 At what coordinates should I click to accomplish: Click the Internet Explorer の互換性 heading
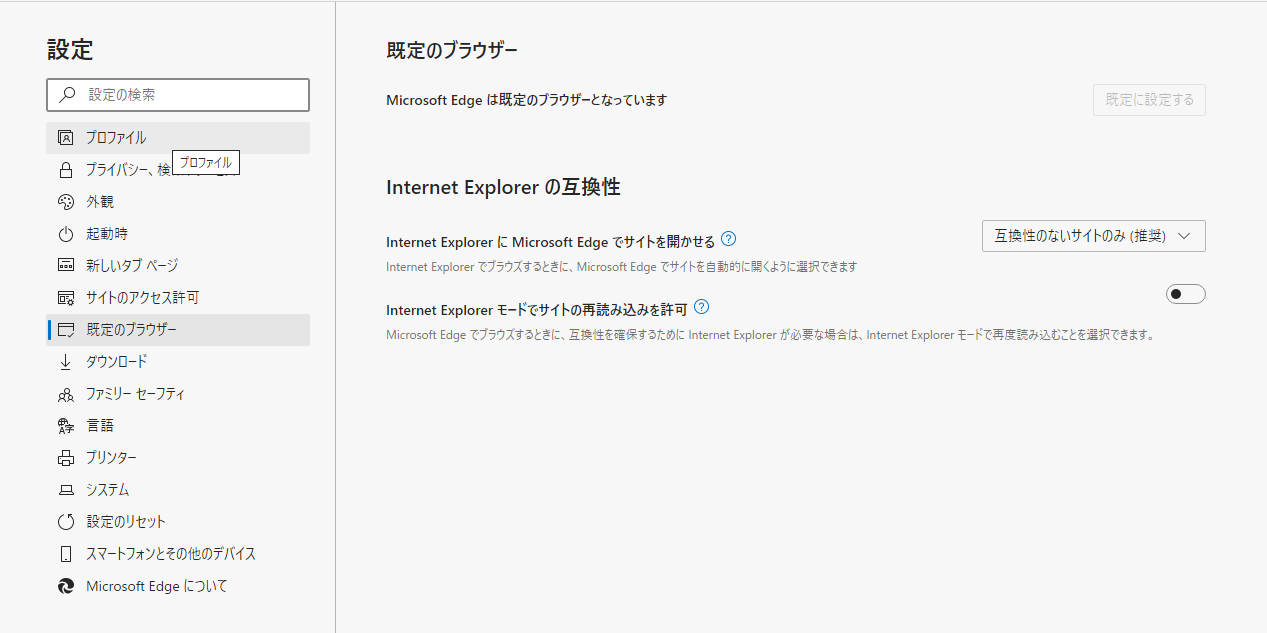click(x=504, y=188)
